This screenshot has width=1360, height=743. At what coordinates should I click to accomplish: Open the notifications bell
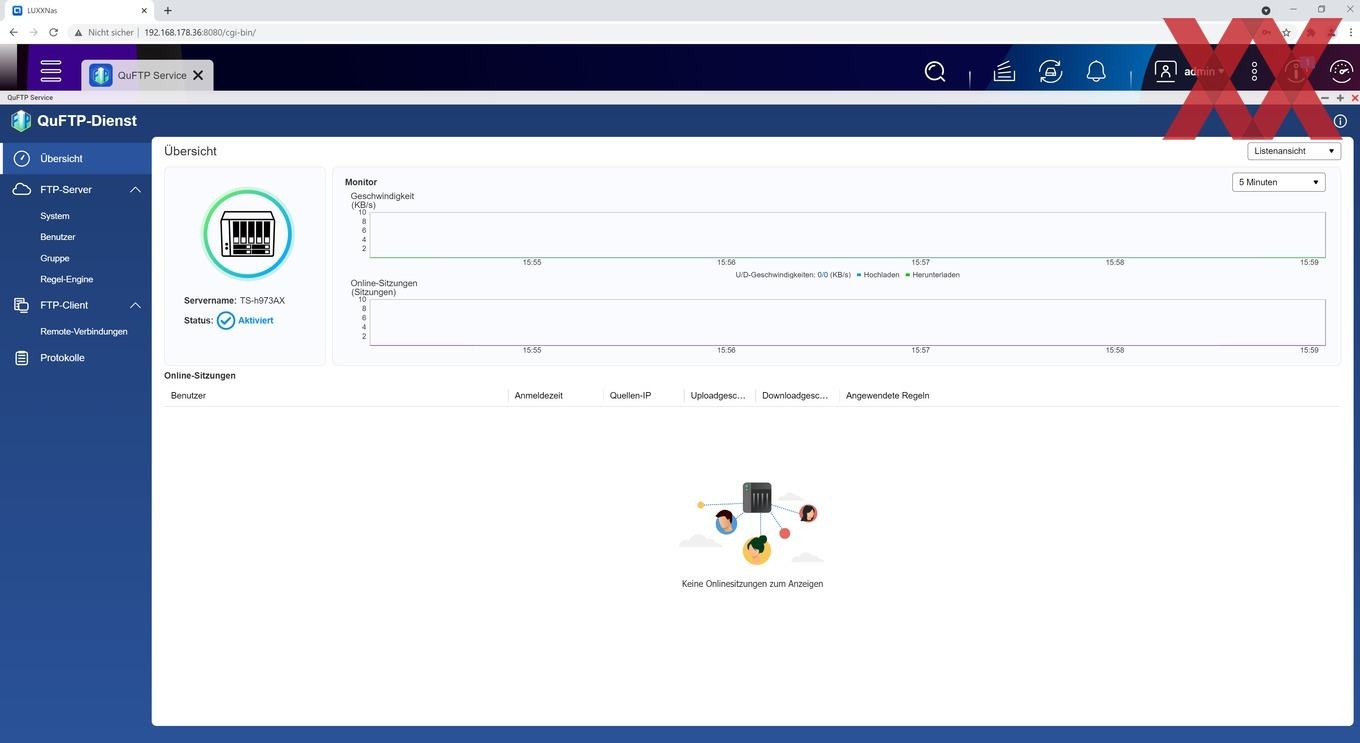(1096, 72)
